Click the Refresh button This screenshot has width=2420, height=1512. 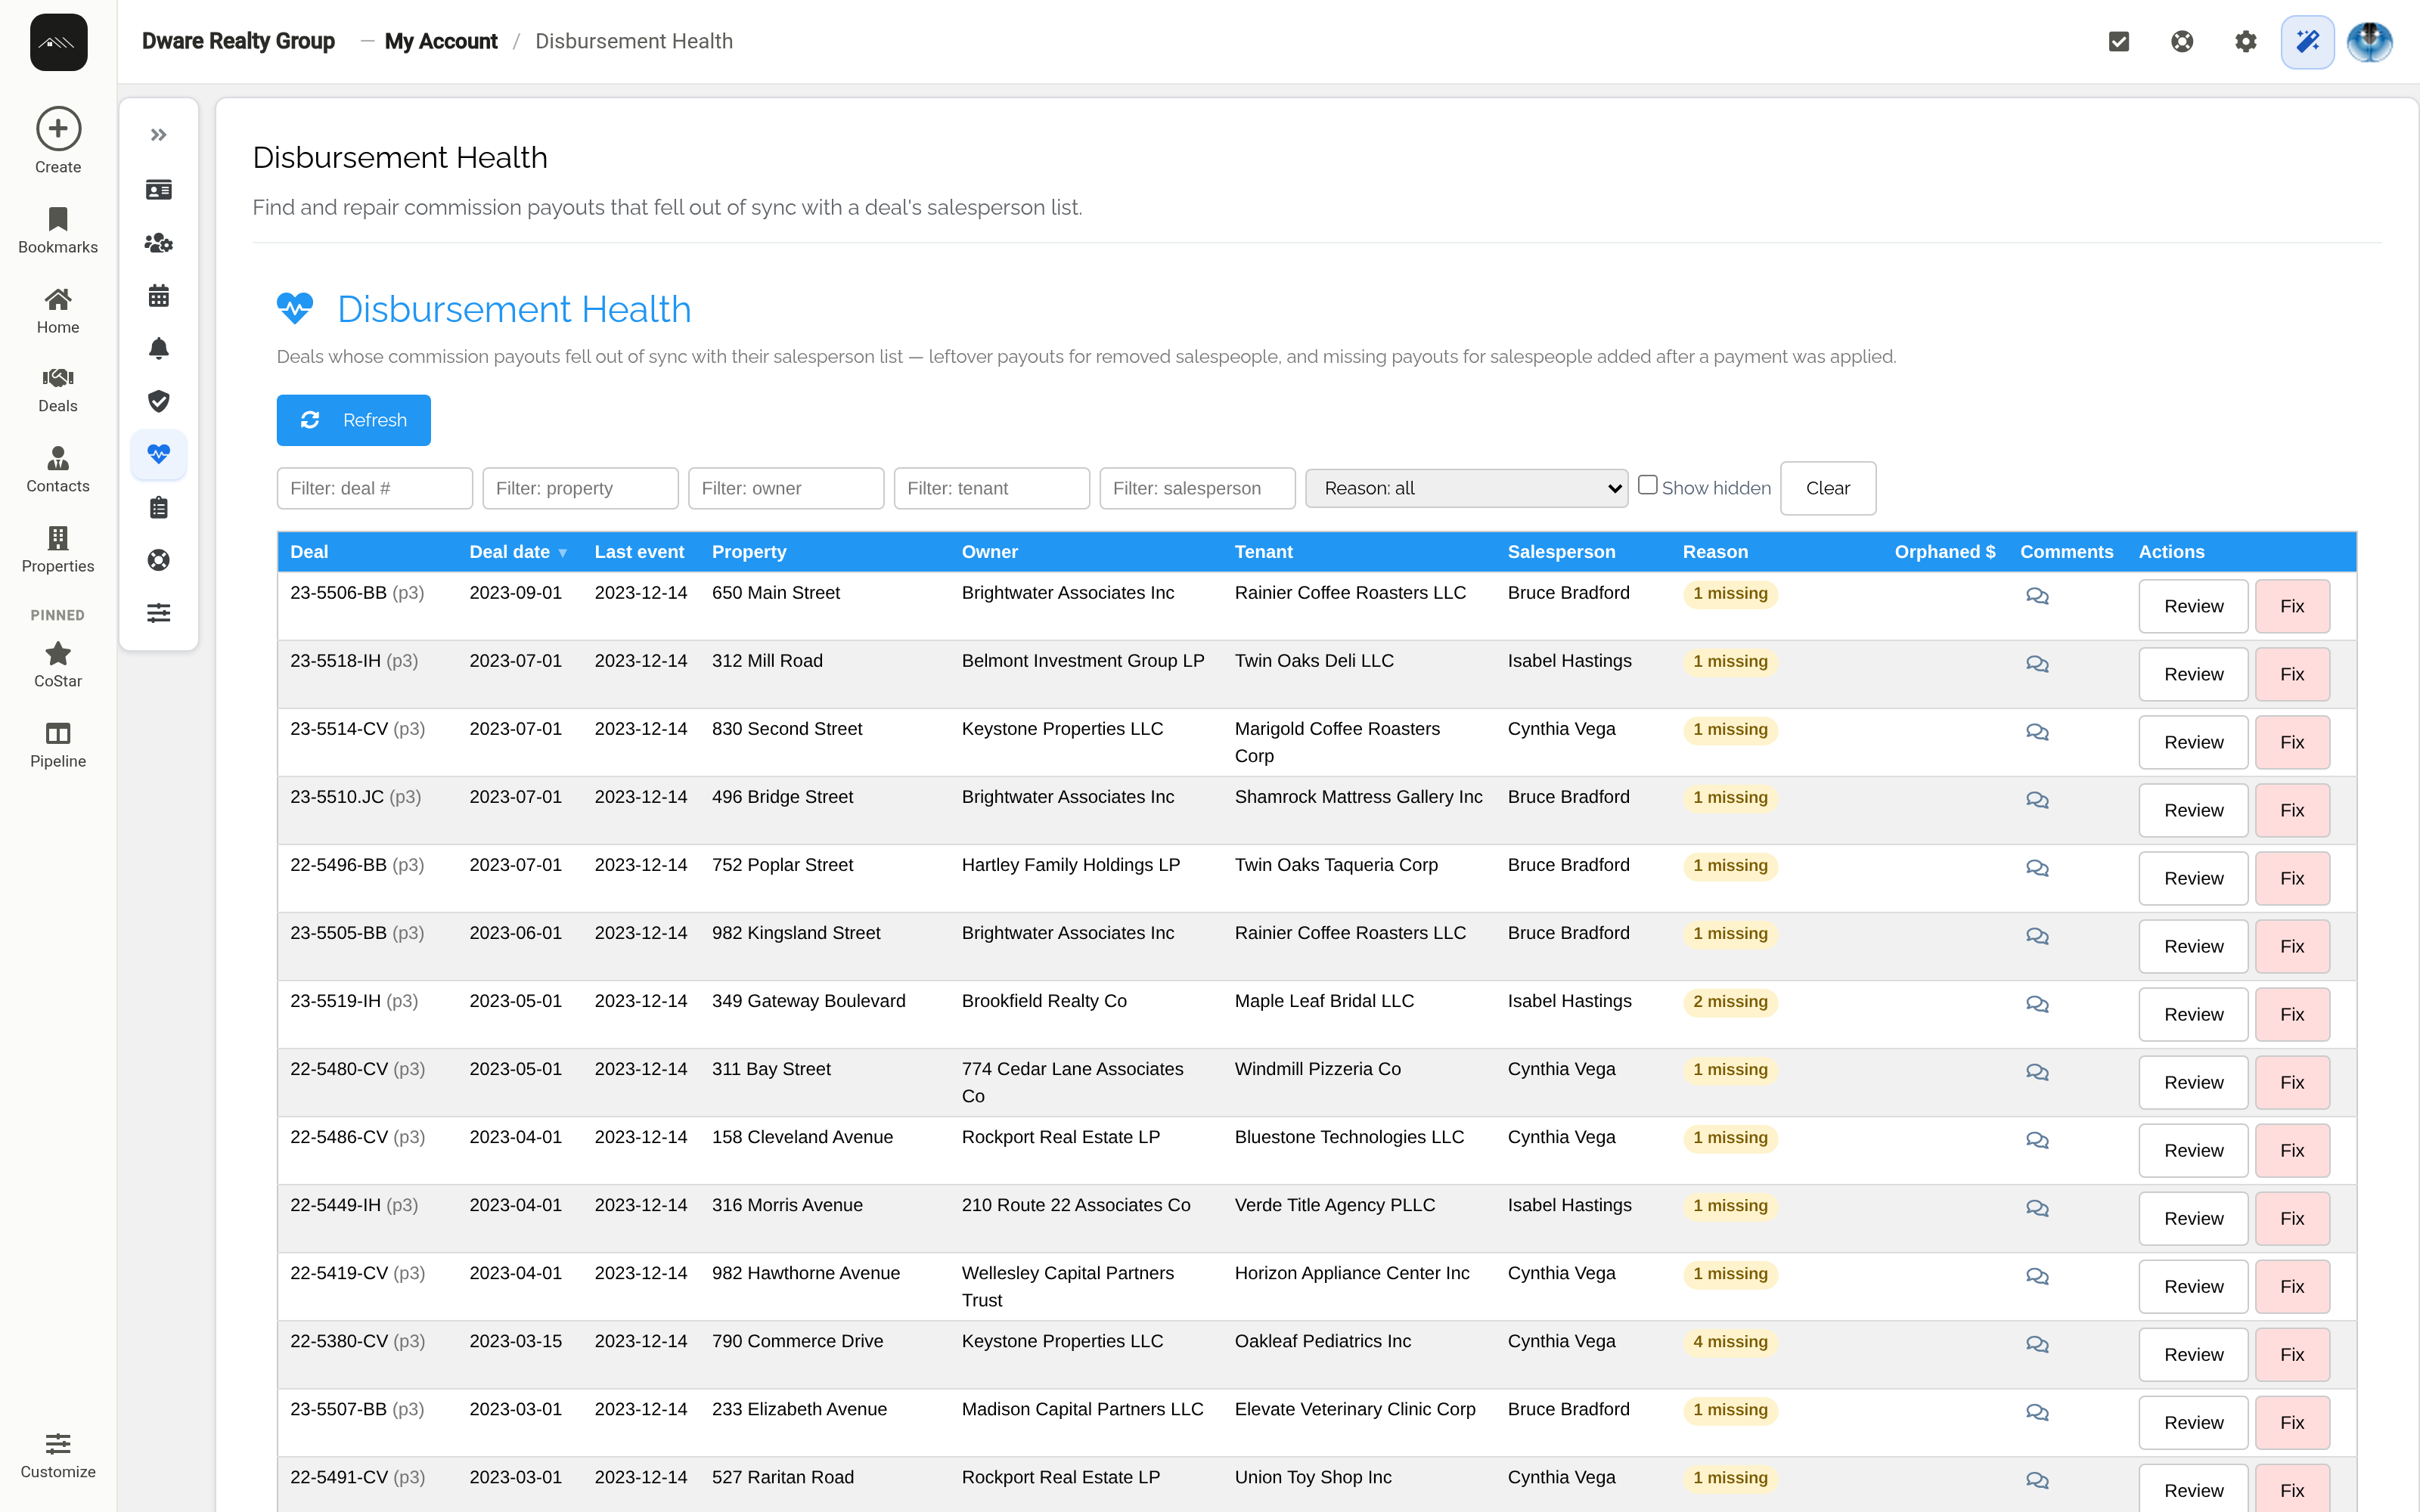pyautogui.click(x=354, y=420)
